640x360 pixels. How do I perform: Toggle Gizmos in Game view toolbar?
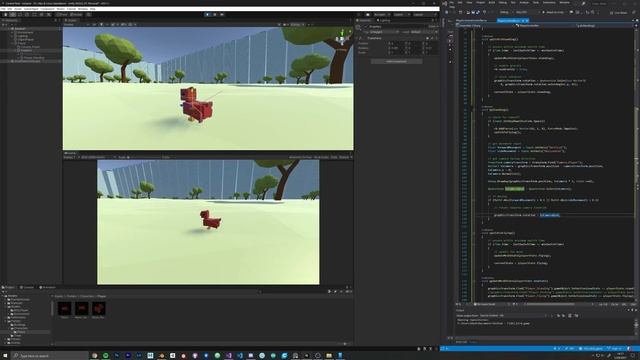tap(345, 157)
